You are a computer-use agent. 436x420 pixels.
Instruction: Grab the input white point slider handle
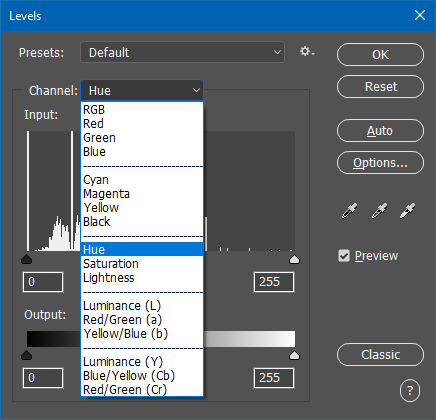294,259
